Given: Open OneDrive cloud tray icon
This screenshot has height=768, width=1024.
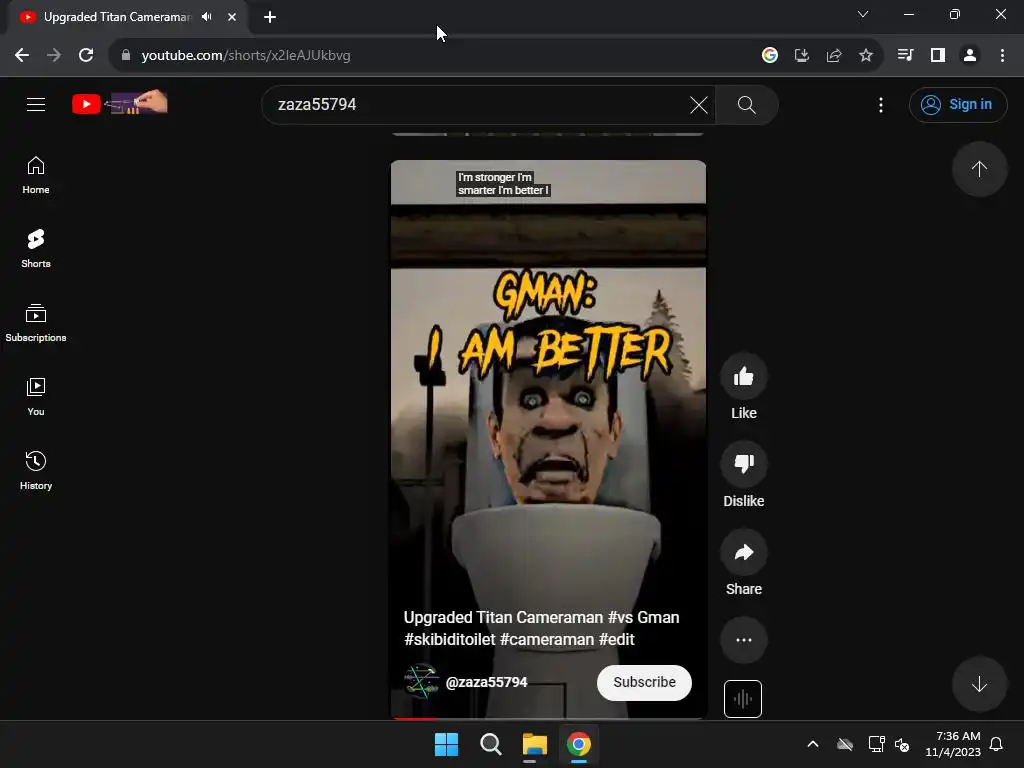Looking at the screenshot, I should click(x=845, y=744).
